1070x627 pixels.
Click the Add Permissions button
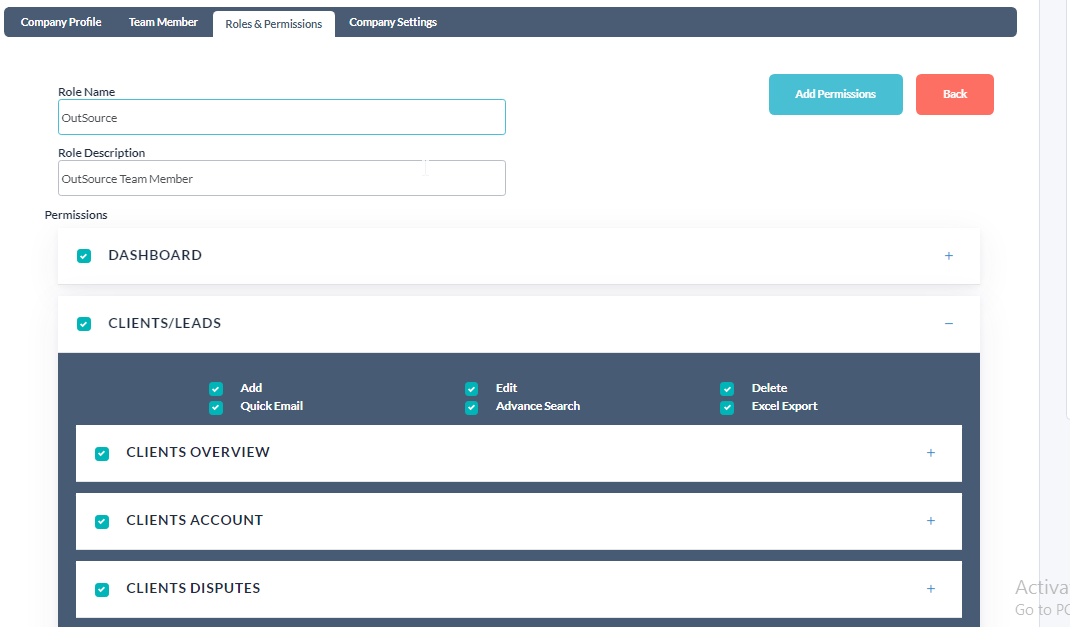click(x=835, y=94)
